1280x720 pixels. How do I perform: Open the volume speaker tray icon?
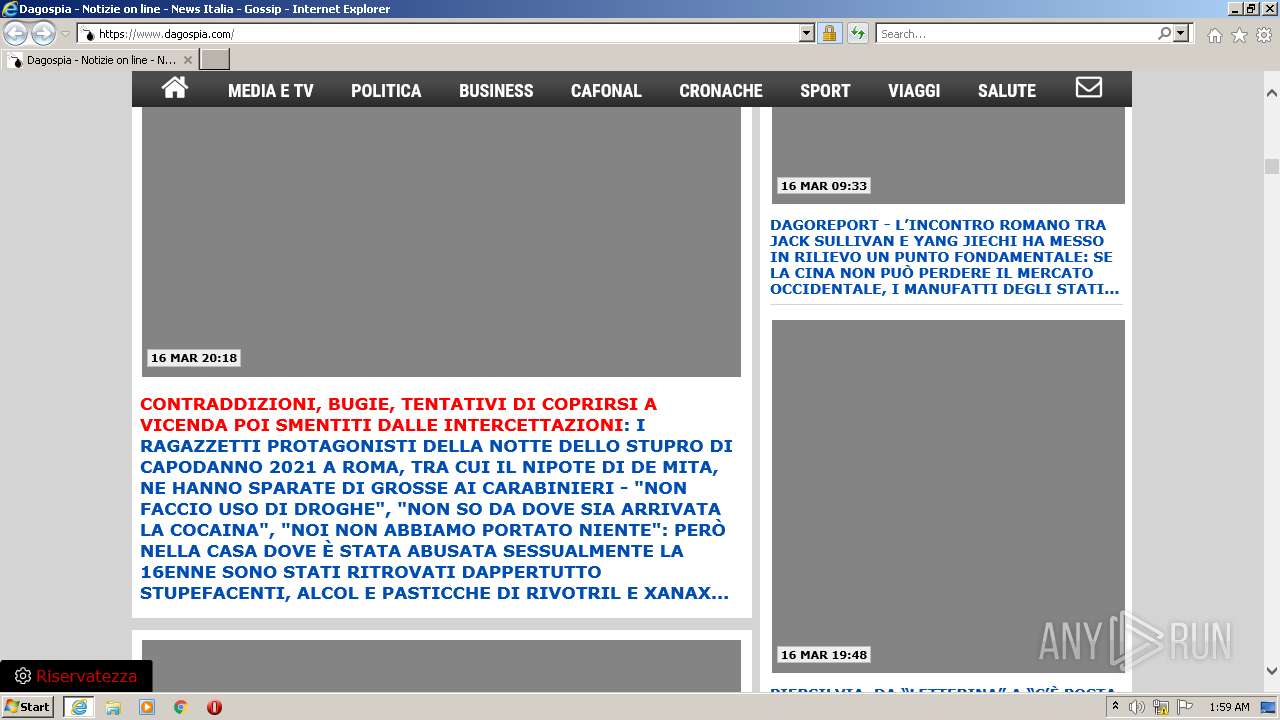pos(1137,707)
